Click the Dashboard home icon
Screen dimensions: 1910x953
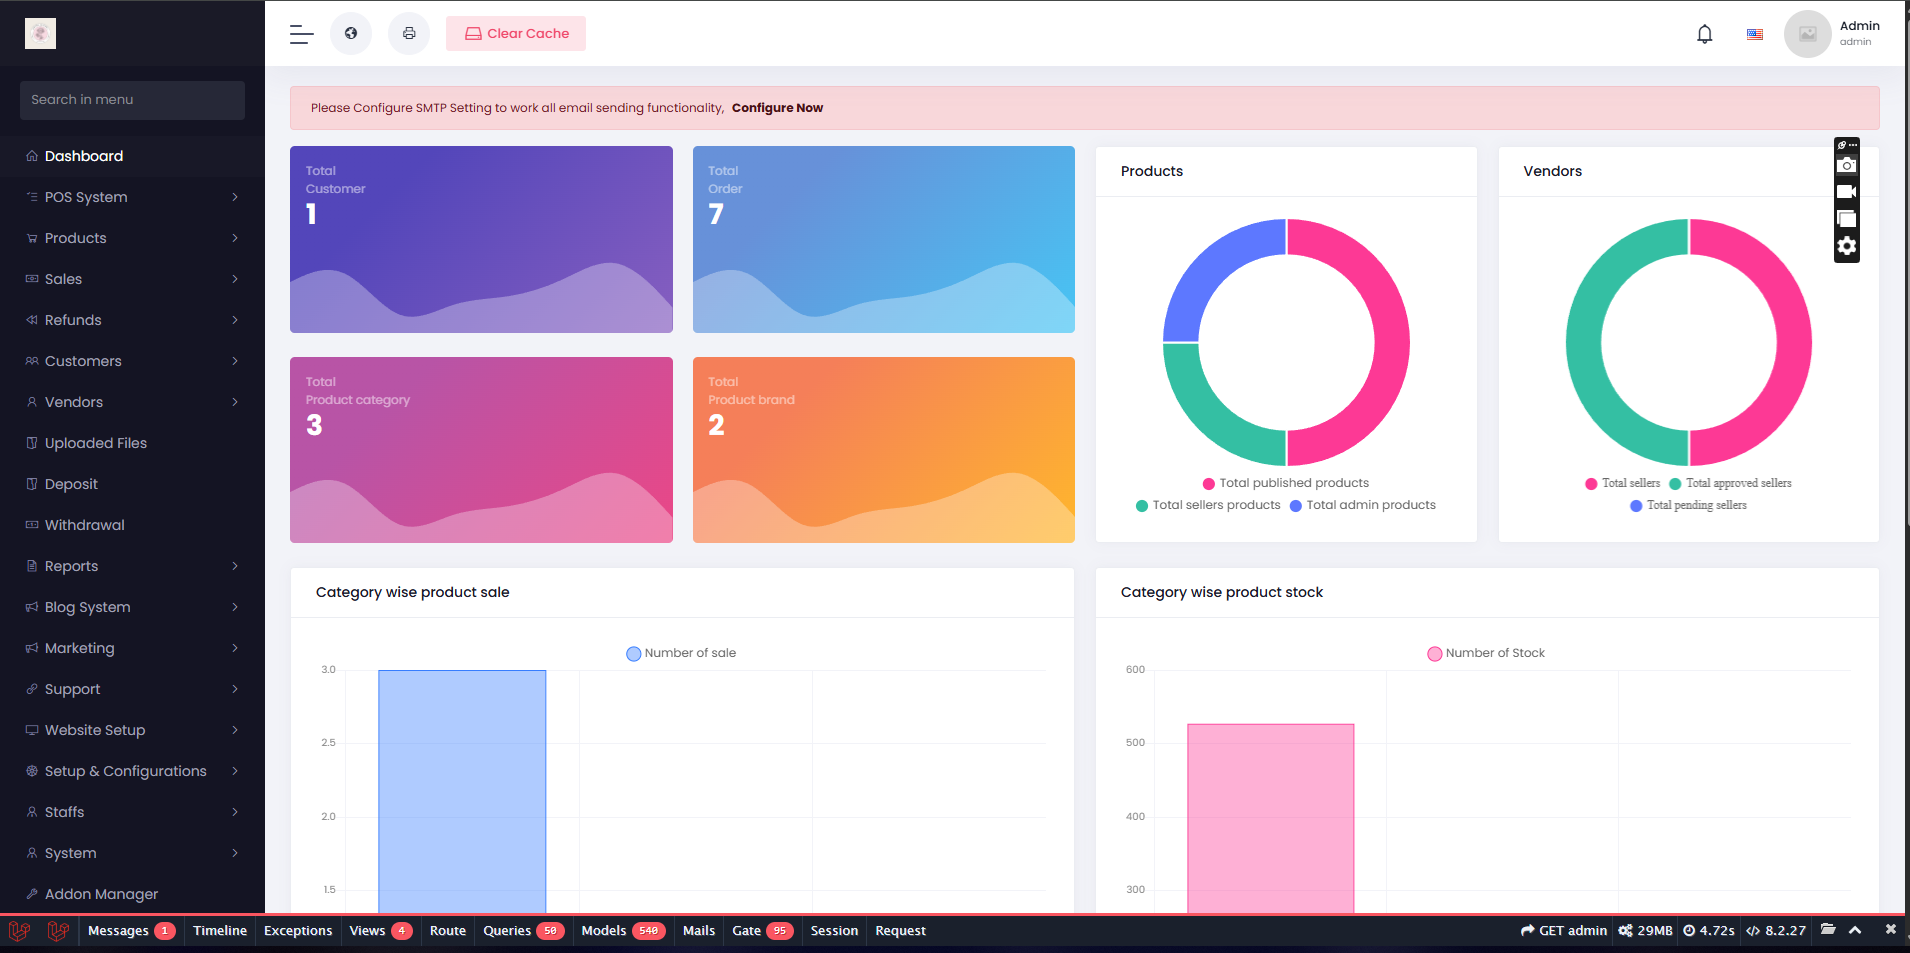click(x=32, y=156)
